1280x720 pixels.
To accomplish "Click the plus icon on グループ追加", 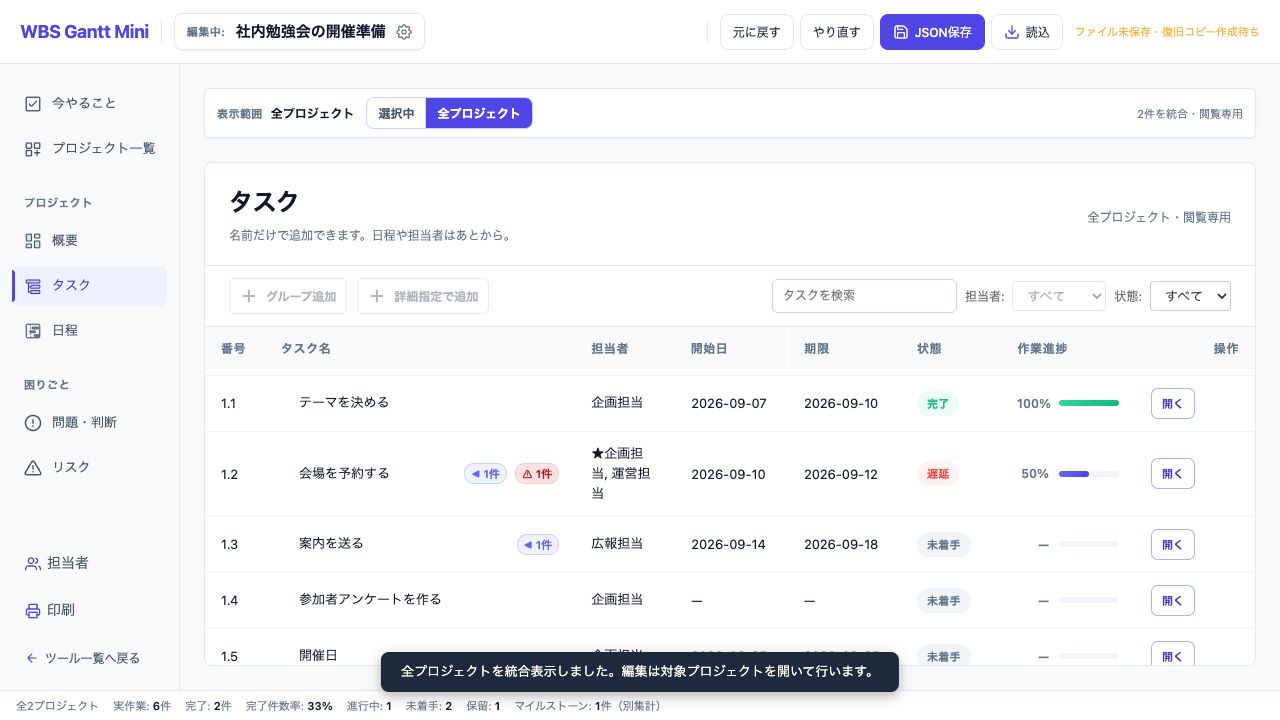I will tap(249, 296).
